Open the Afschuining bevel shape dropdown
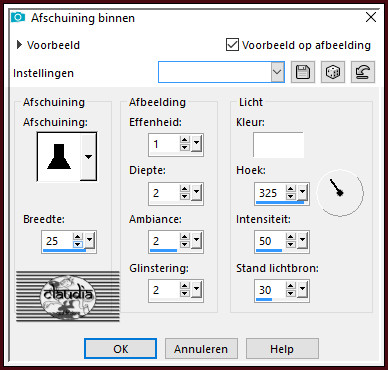Viewport: 388px width, 370px height. pyautogui.click(x=88, y=157)
